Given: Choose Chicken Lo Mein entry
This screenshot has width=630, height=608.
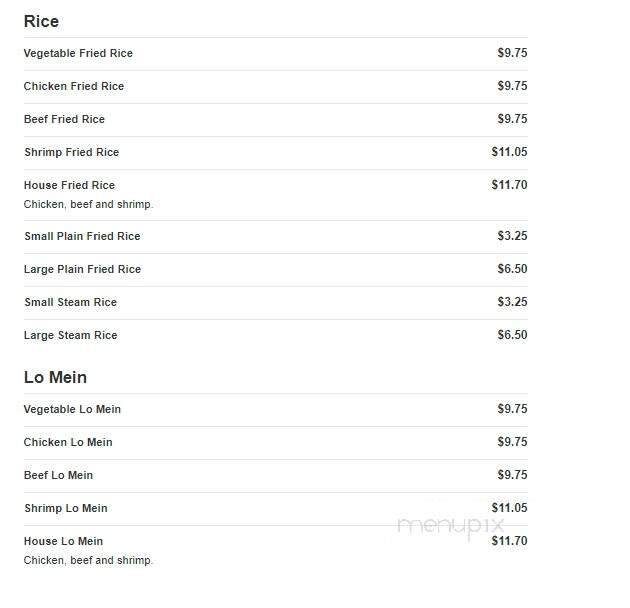Looking at the screenshot, I should (68, 442).
